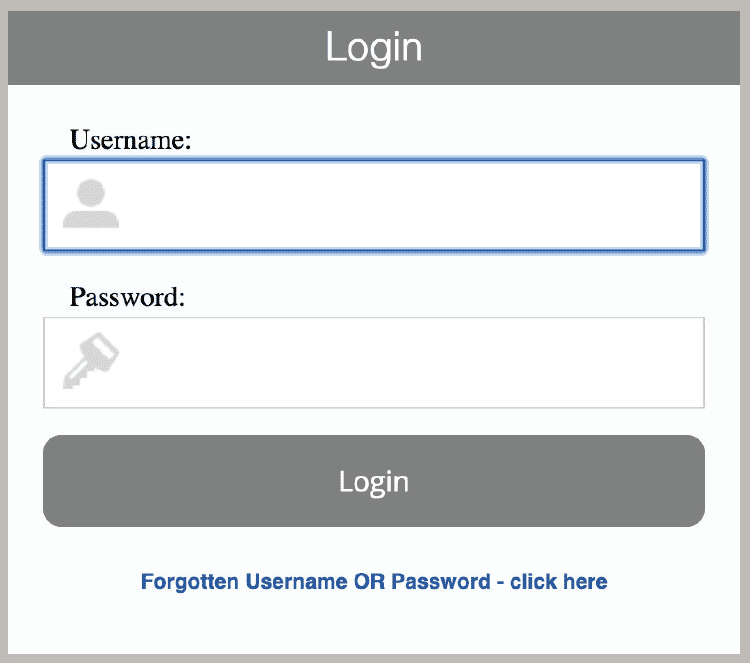
Task: Click the "Password:" label
Action: (x=128, y=297)
